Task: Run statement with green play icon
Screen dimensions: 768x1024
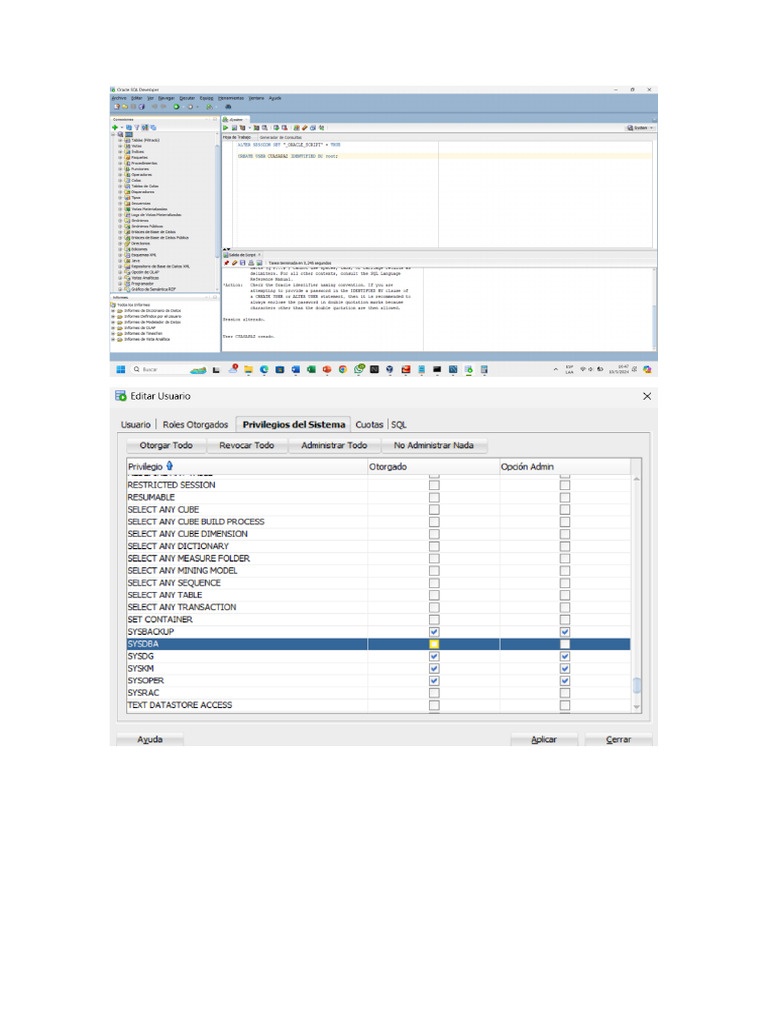Action: (x=226, y=128)
